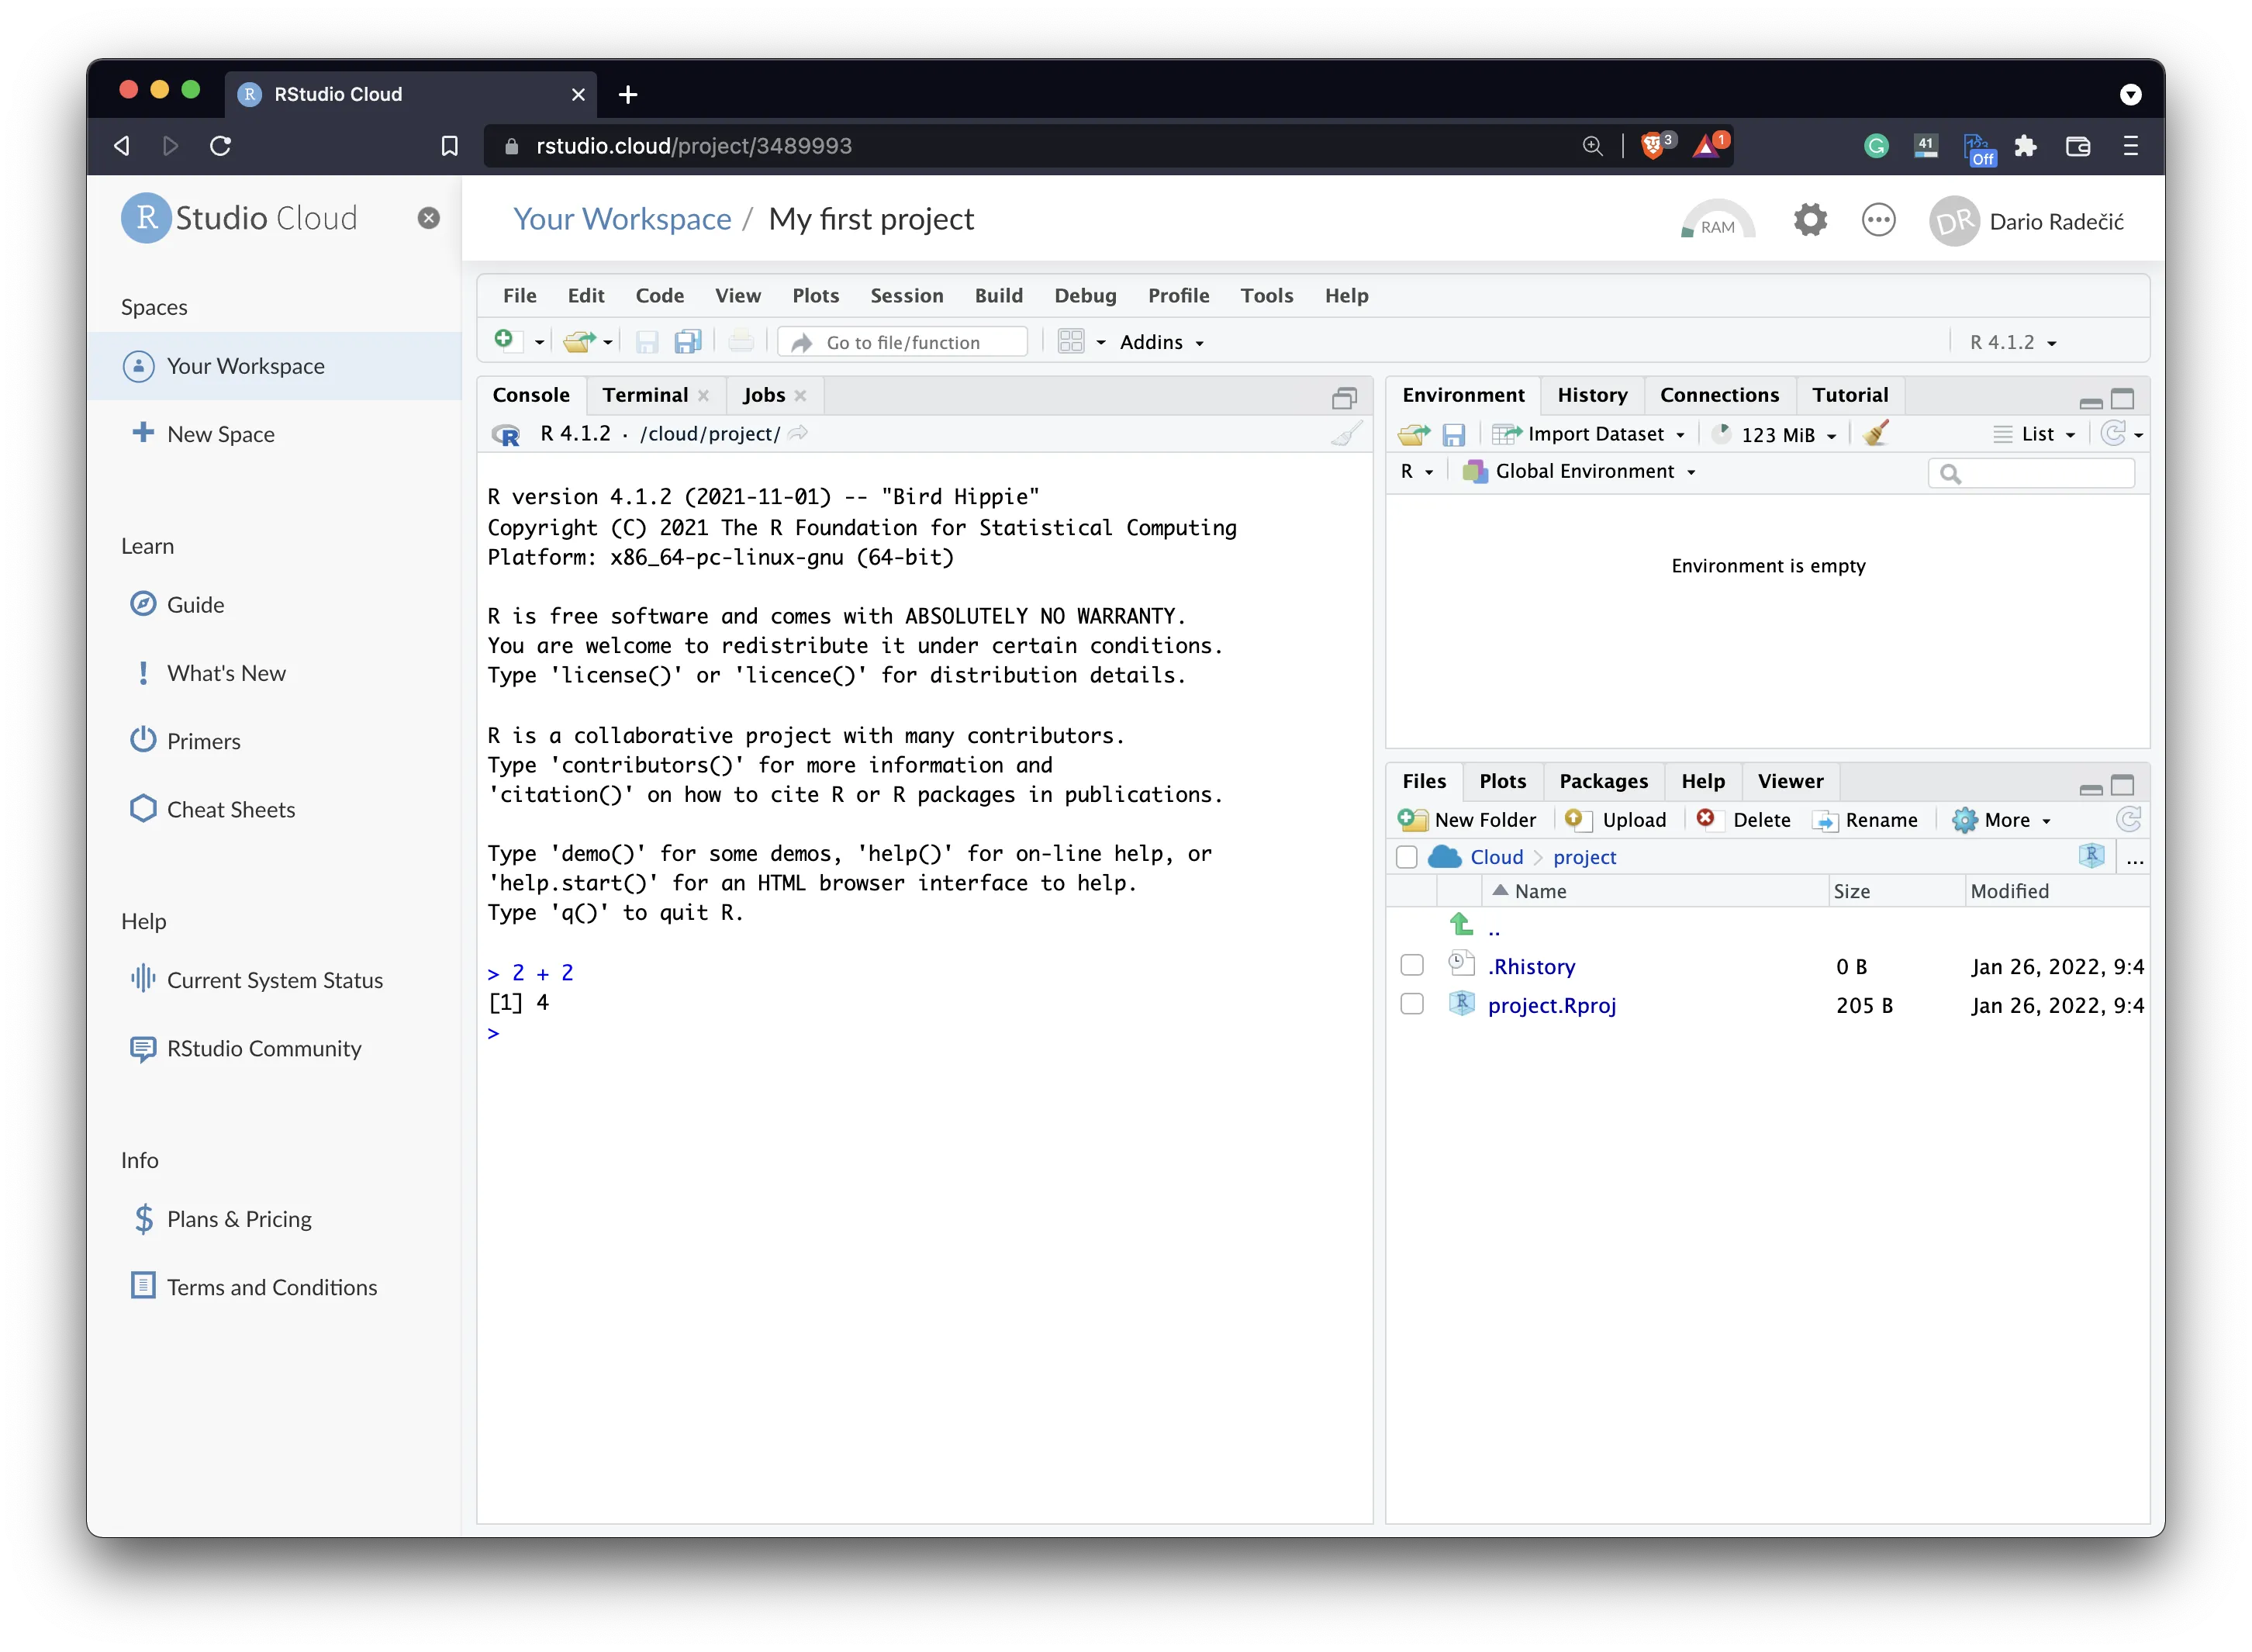
Task: Click the Print document icon
Action: tap(741, 342)
